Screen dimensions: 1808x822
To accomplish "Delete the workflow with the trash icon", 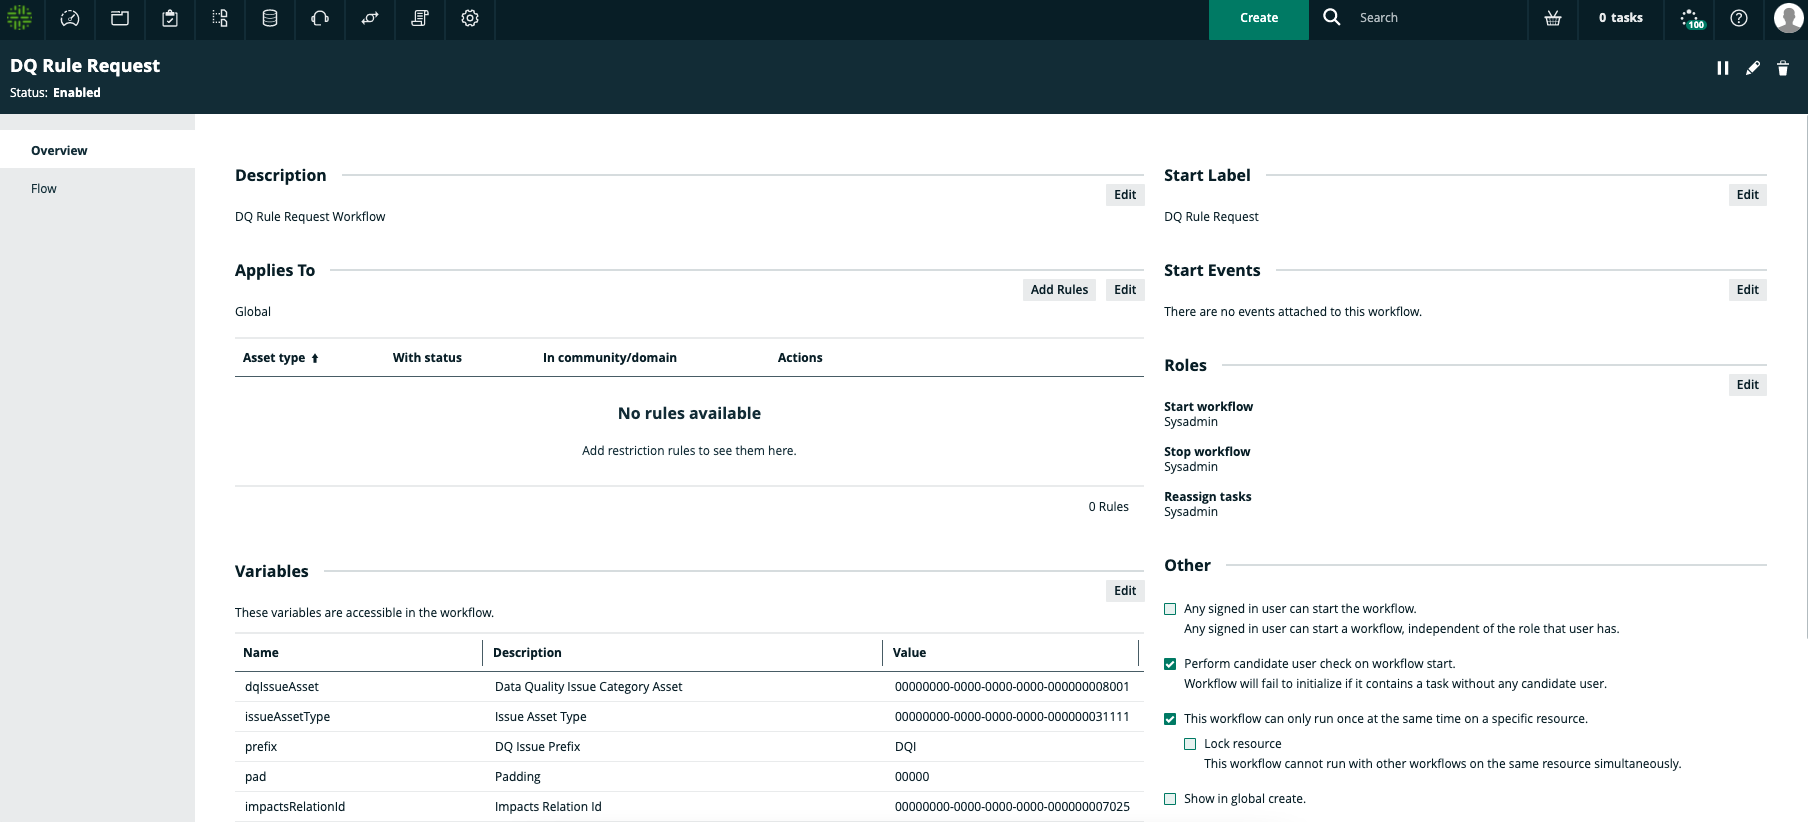I will [1783, 68].
